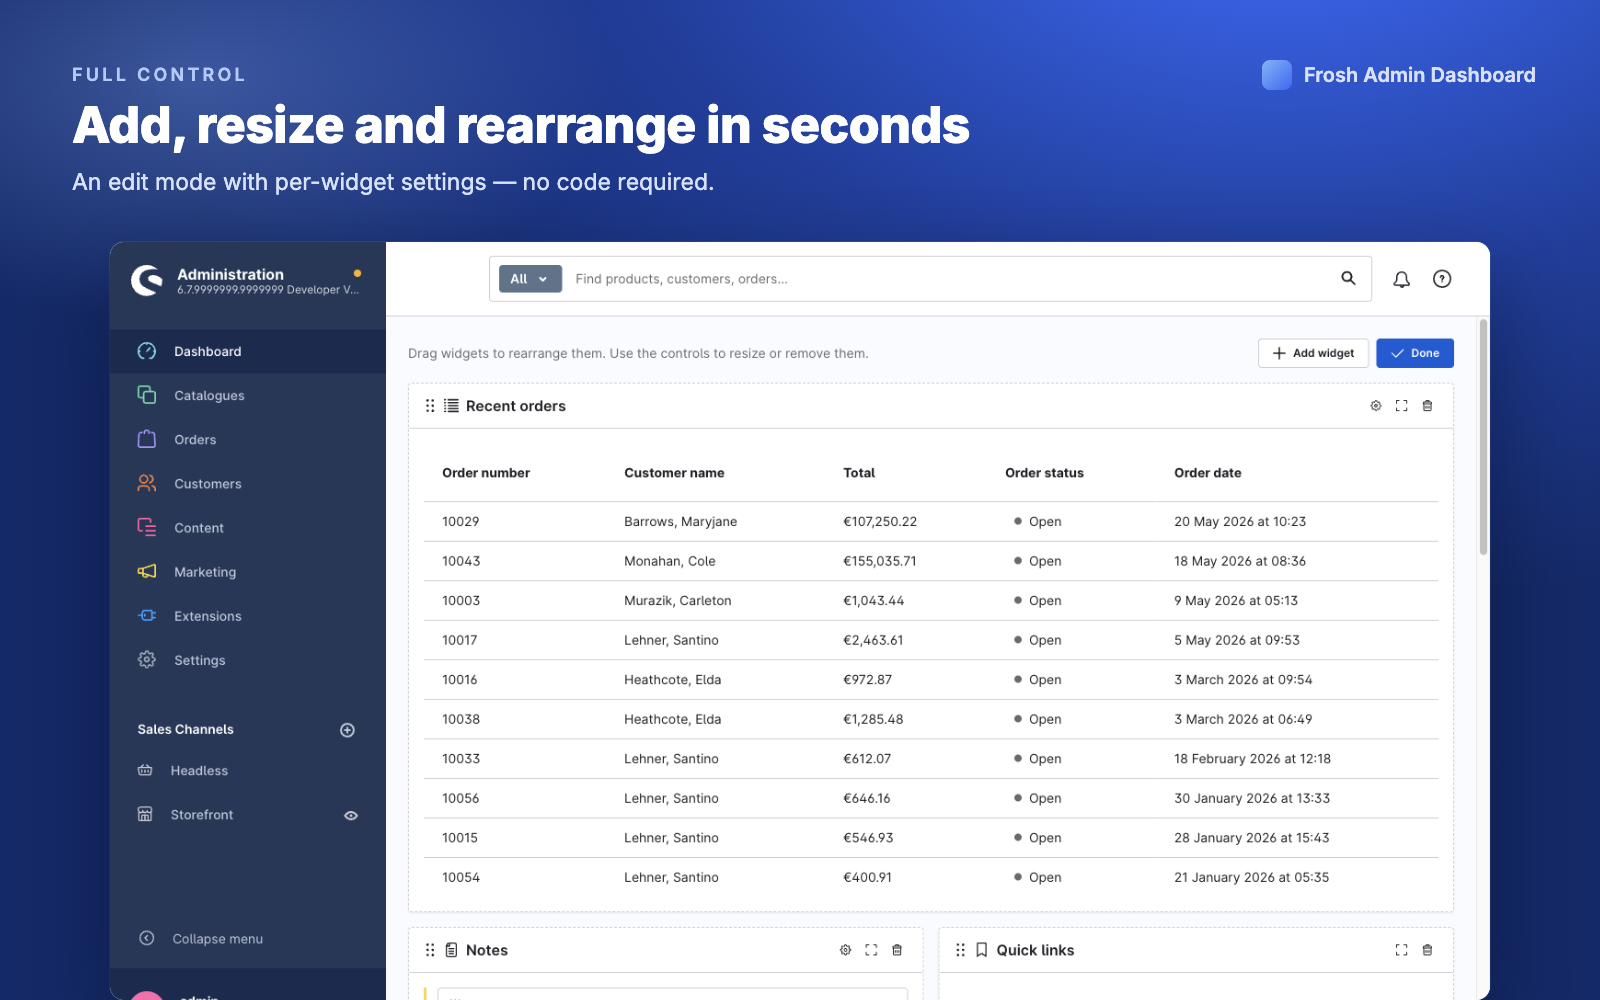Focus the Find products, customers, orders search field
The height and width of the screenshot is (1000, 1600).
[950, 279]
